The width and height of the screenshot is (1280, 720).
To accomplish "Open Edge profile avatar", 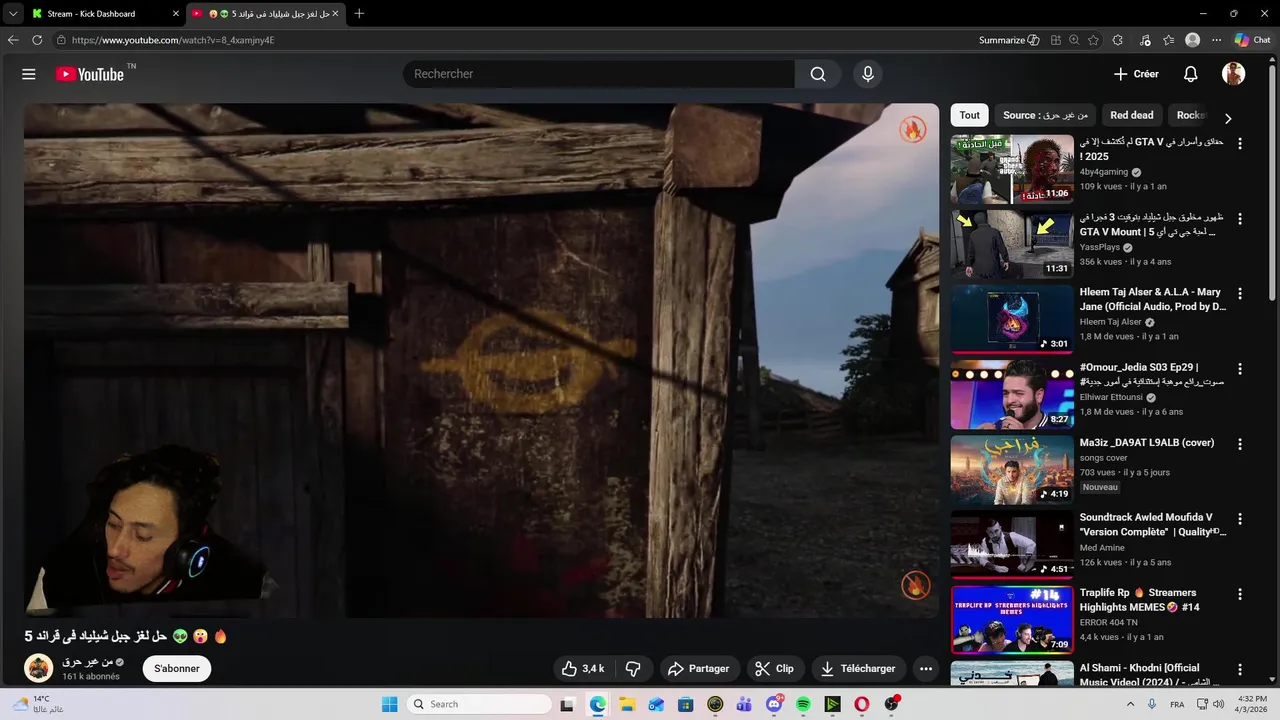I will coord(1192,40).
